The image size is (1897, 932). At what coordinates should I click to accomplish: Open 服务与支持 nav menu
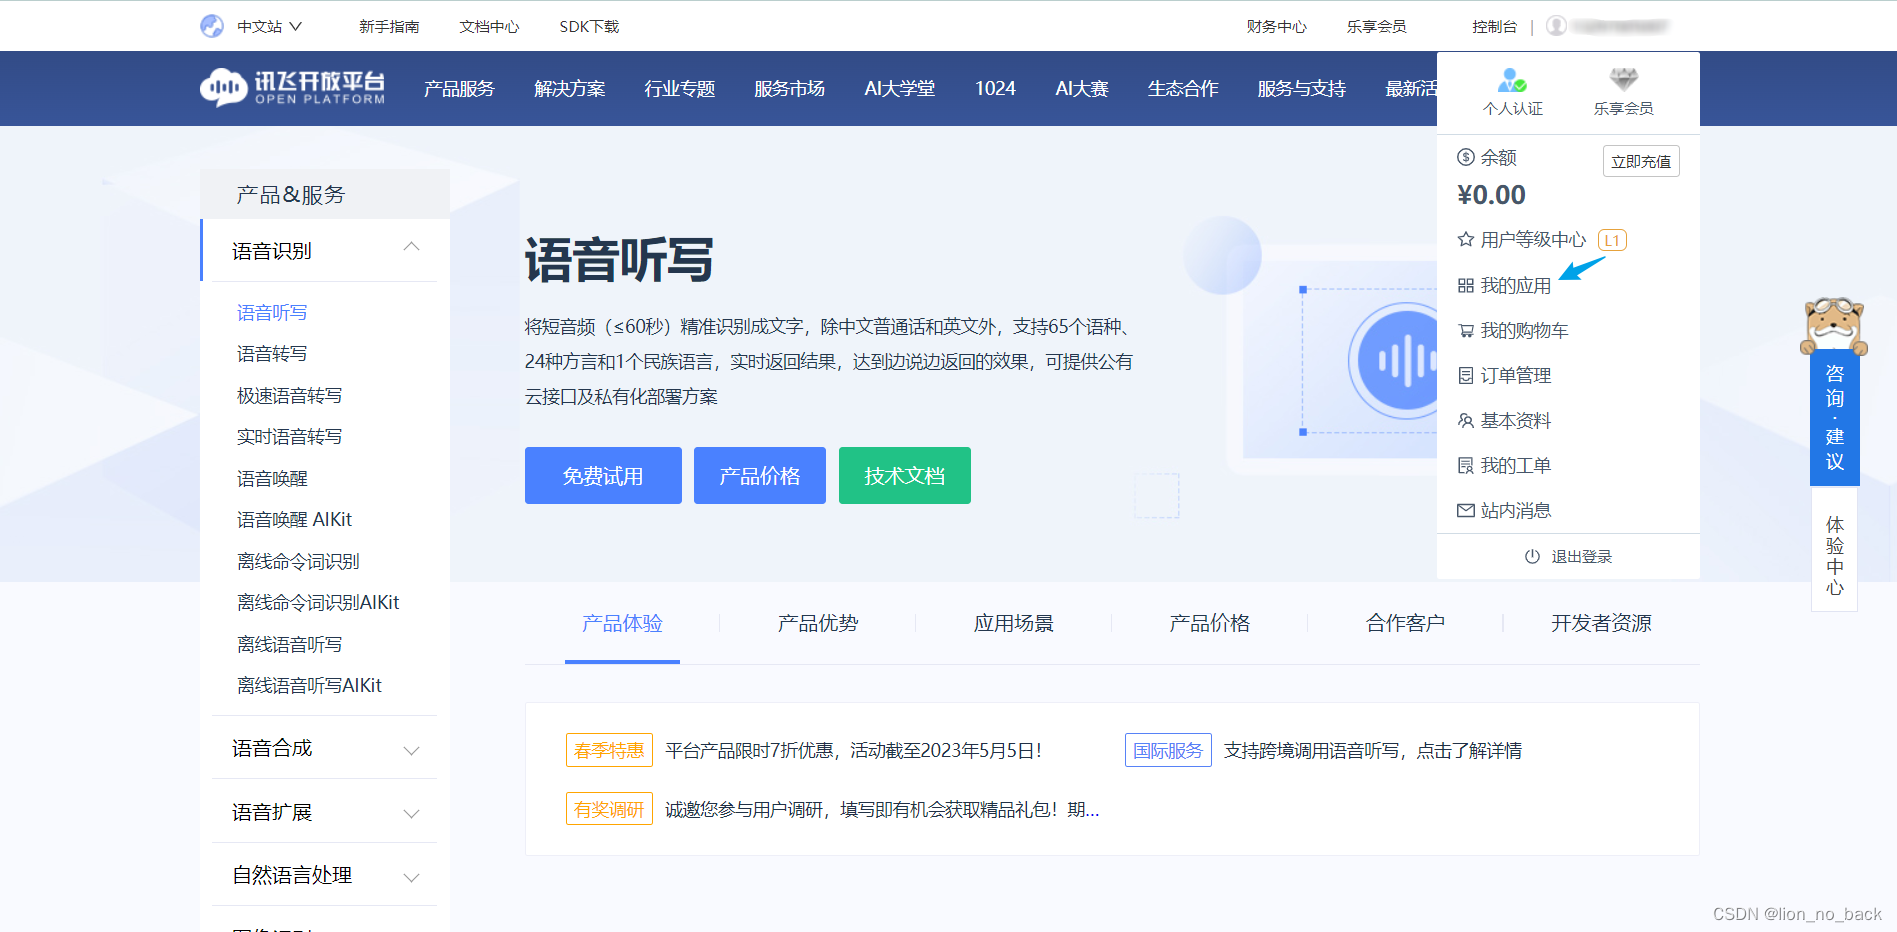1301,88
